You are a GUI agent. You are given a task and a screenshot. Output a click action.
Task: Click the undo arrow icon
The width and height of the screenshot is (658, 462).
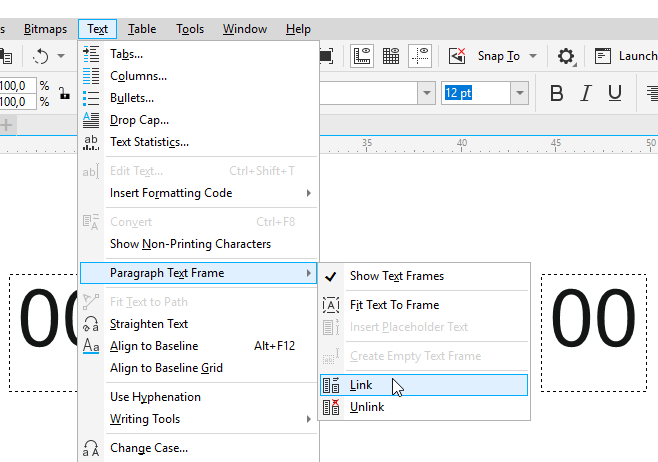pyautogui.click(x=41, y=56)
